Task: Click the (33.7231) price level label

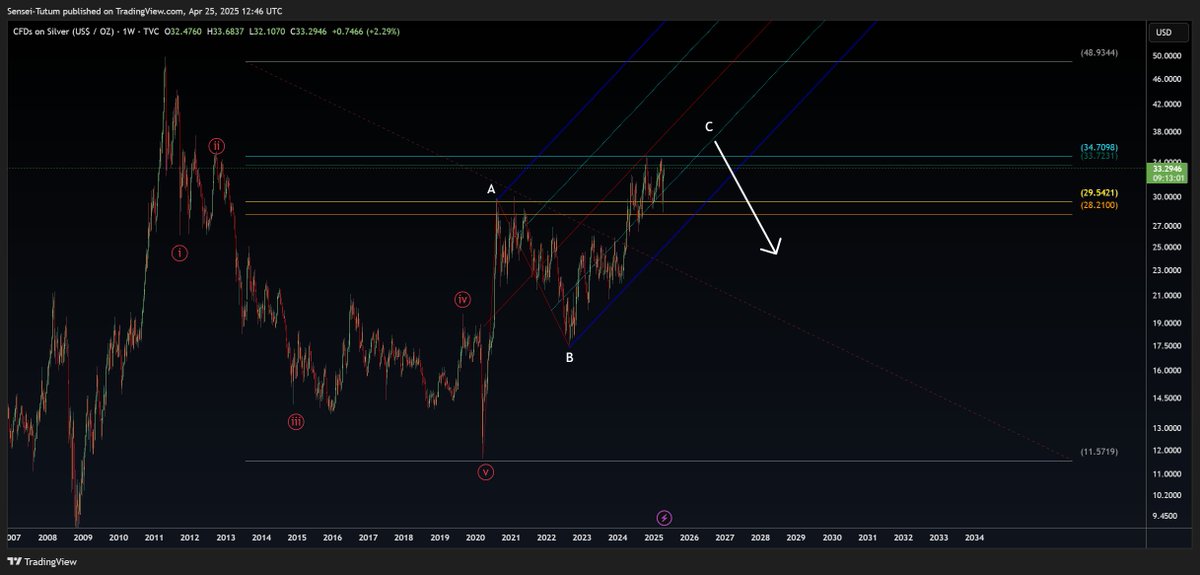Action: [1098, 156]
